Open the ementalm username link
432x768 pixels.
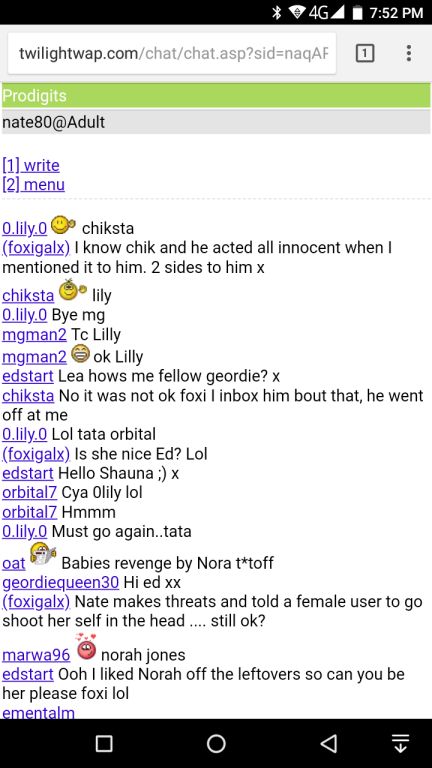tap(39, 712)
